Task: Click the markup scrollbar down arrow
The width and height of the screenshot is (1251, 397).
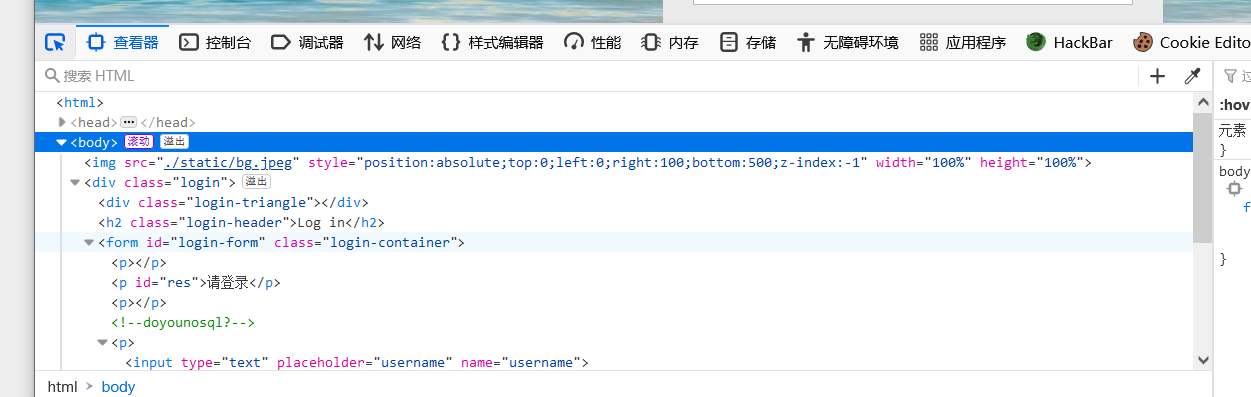Action: pyautogui.click(x=1202, y=360)
